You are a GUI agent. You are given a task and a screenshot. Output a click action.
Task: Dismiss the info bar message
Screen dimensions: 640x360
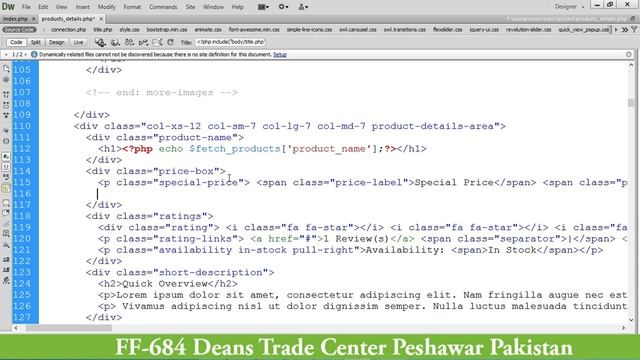pos(629,54)
